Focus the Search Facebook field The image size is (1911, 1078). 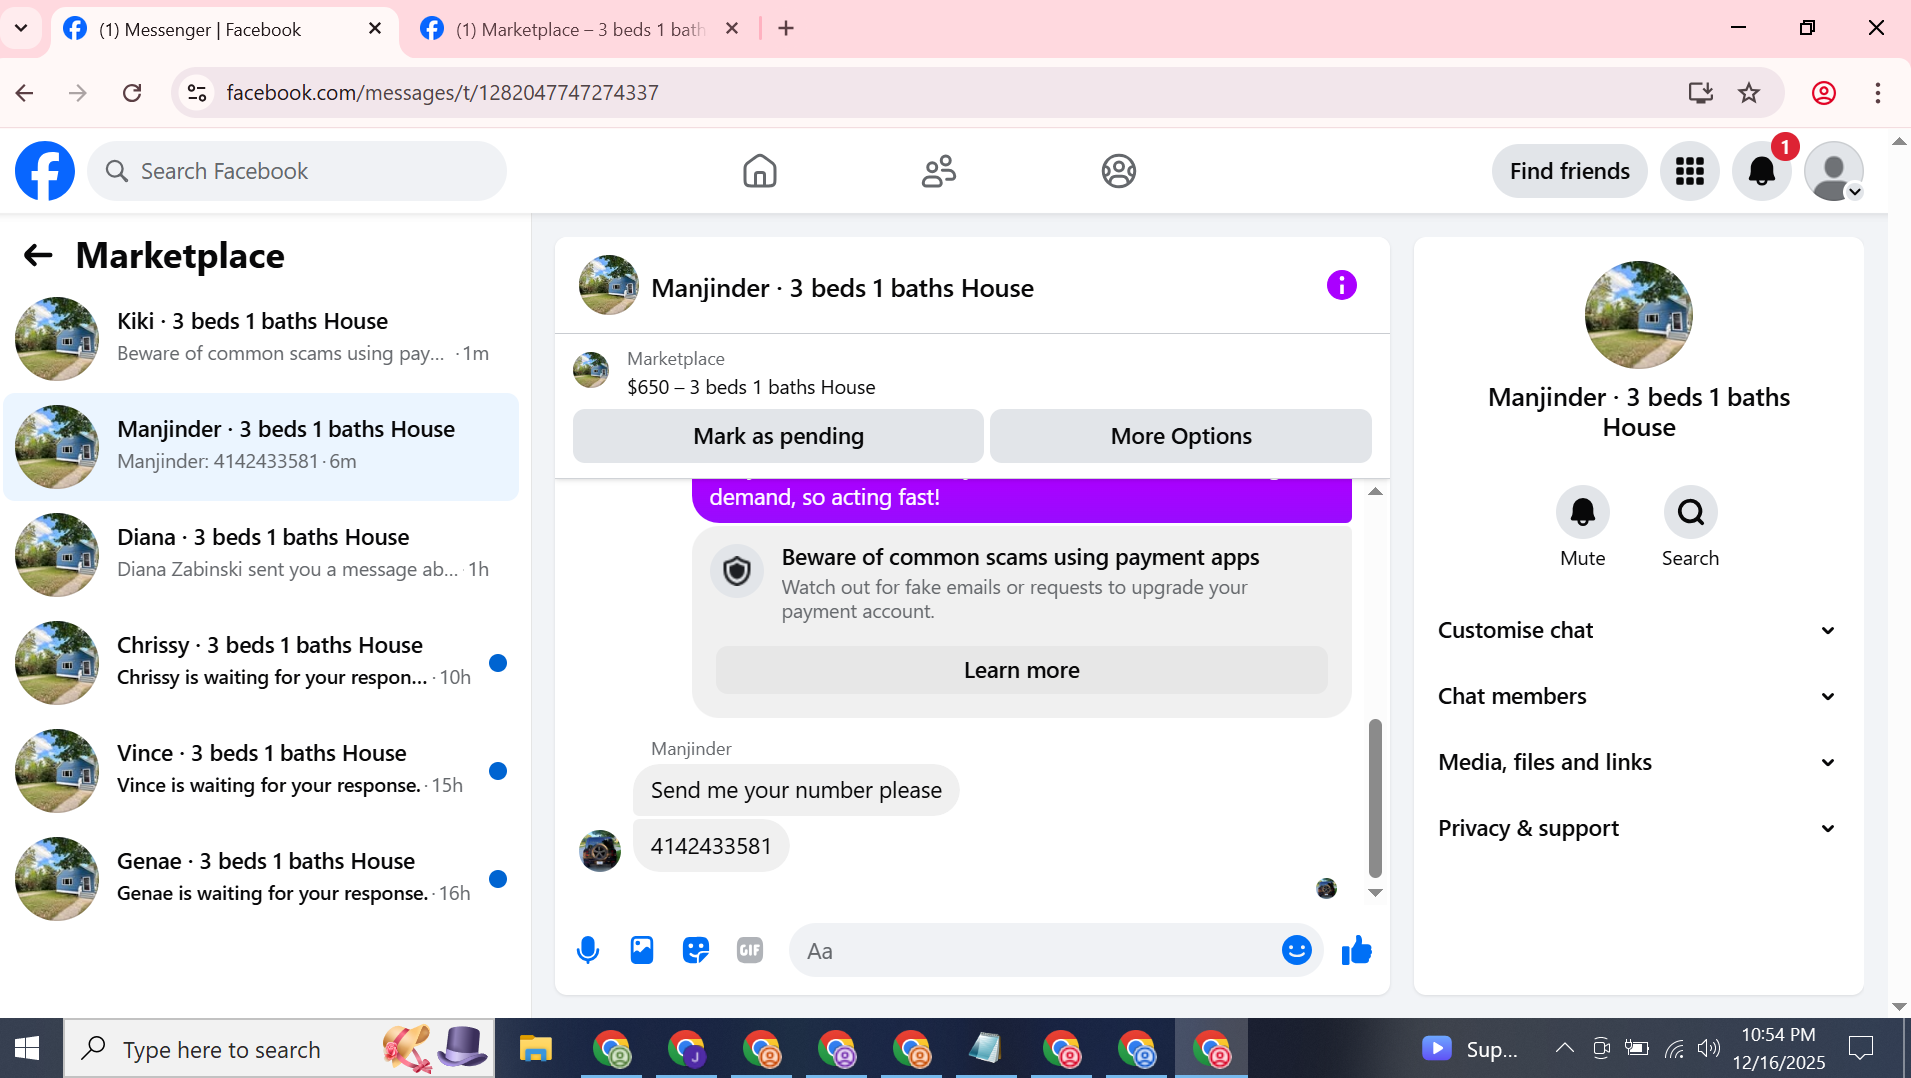pyautogui.click(x=297, y=171)
